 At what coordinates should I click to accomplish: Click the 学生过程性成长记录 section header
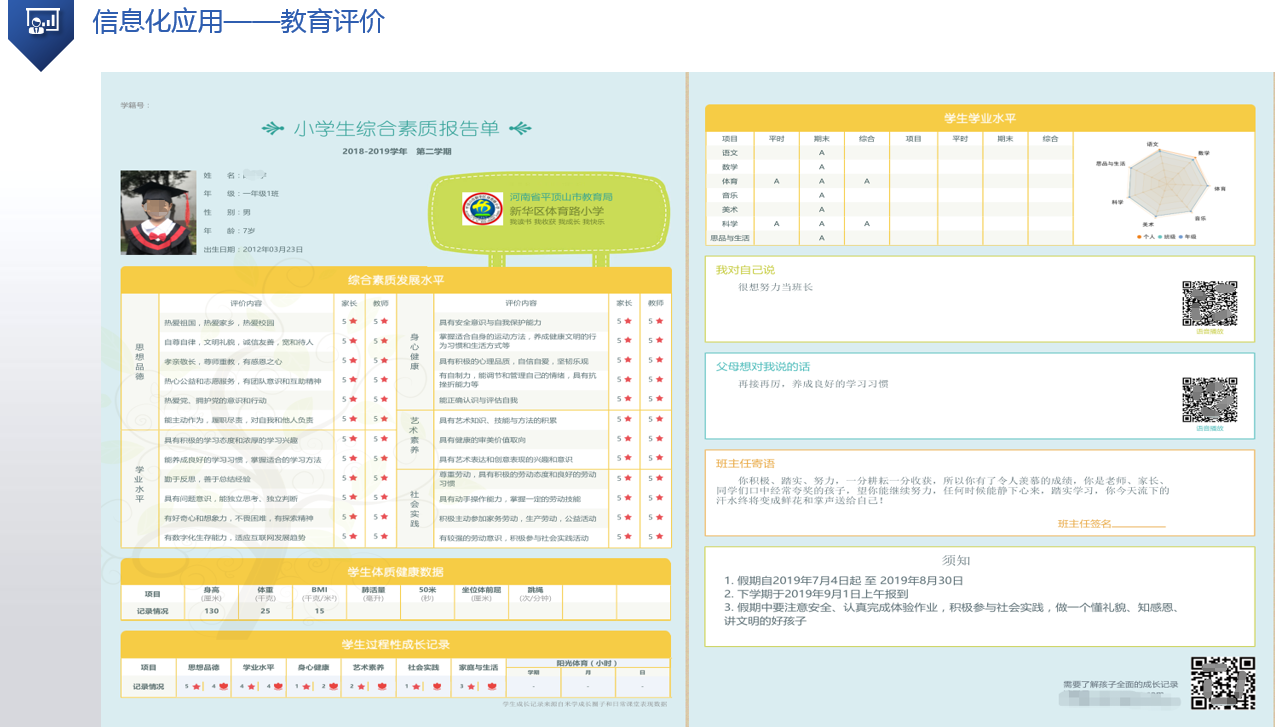(395, 644)
